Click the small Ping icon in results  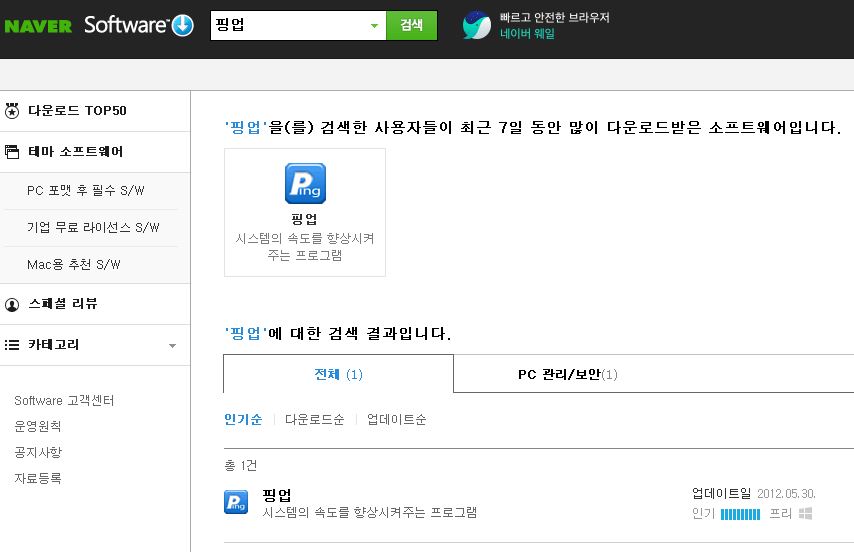236,502
